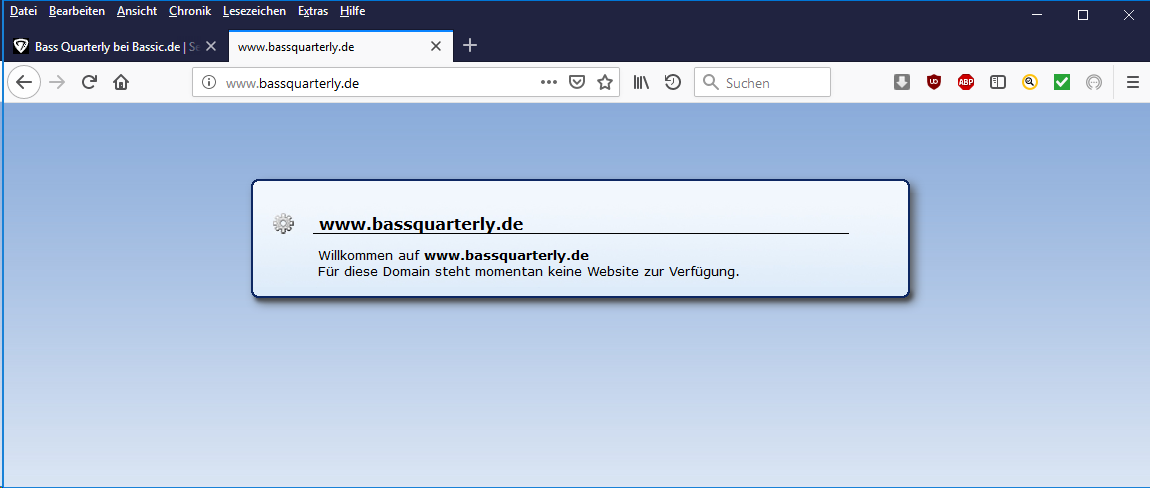
Task: Save page to Pocket
Action: coord(577,83)
